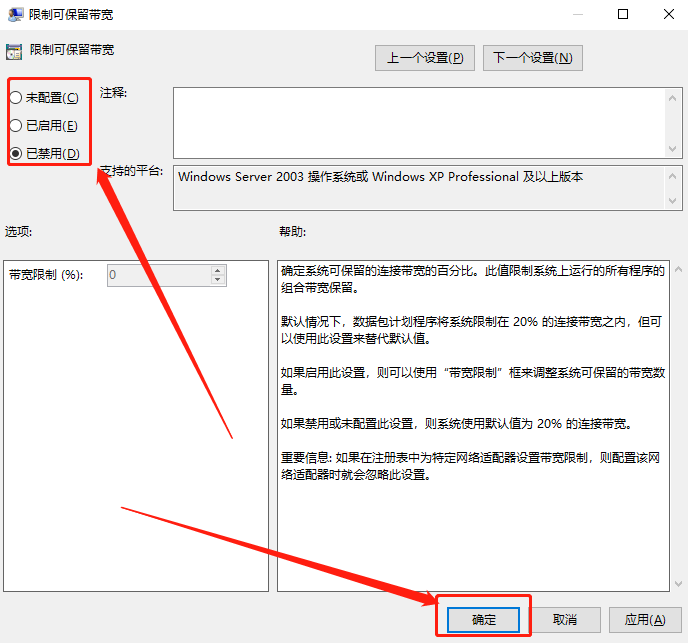Click the down arrow of the 注释 box scrollbar
Image resolution: width=688 pixels, height=643 pixels.
[674, 150]
